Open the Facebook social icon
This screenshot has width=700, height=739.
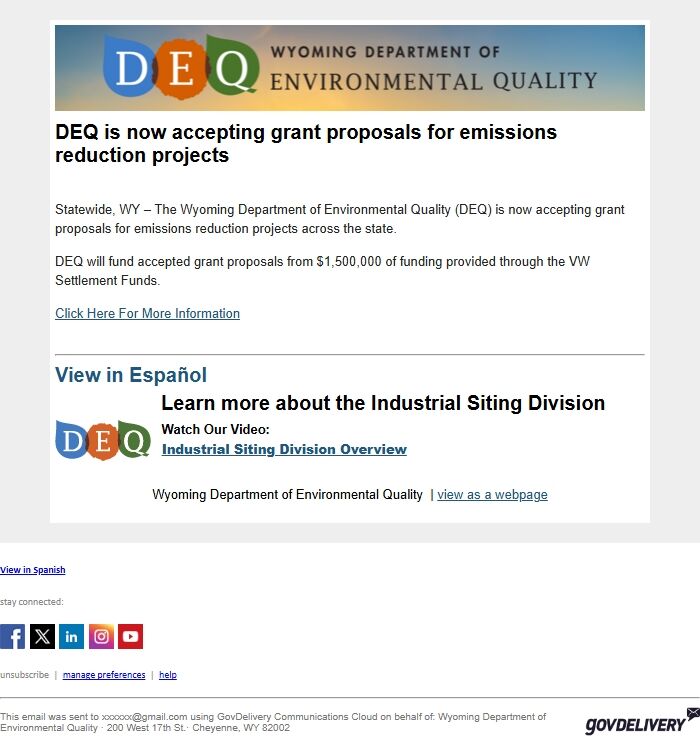click(x=12, y=636)
